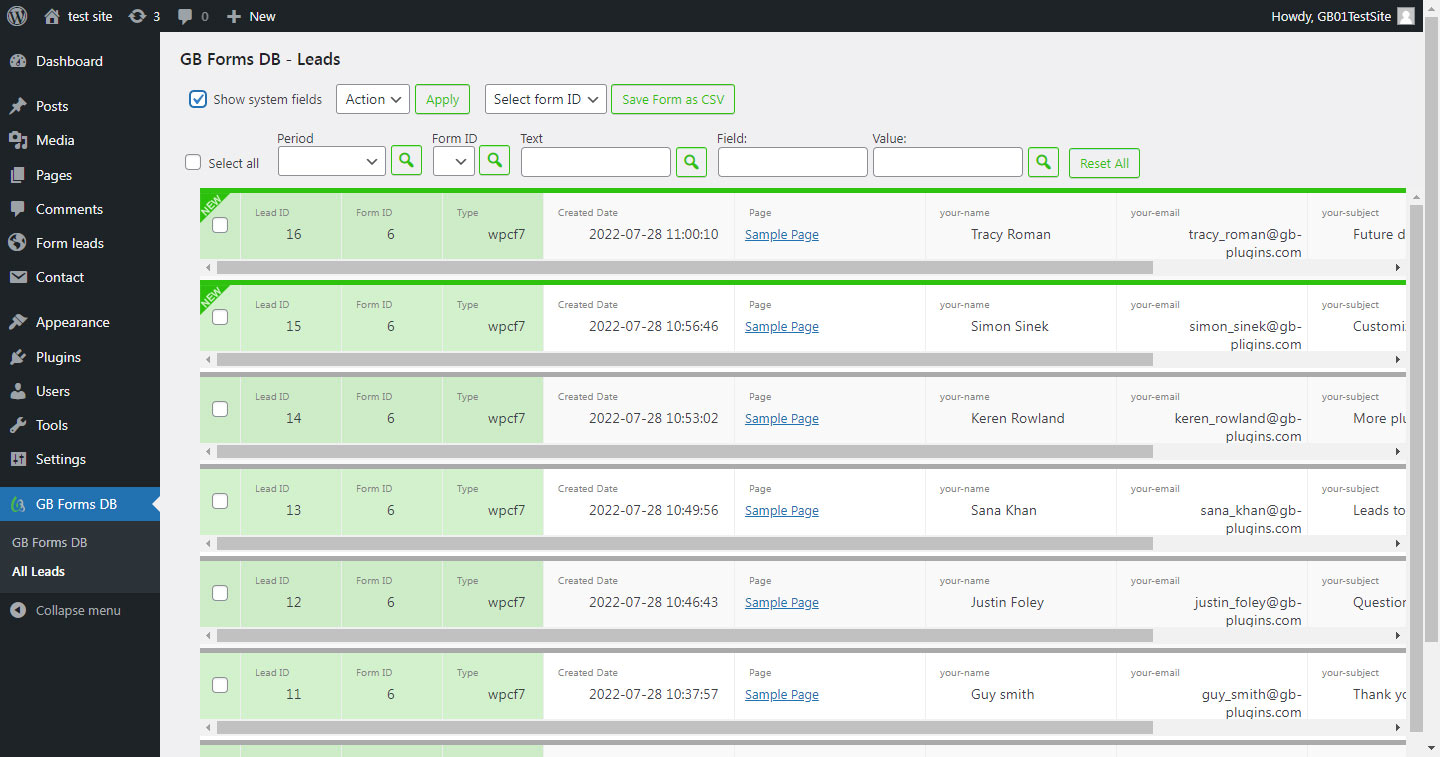Open the WordPress logo menu
This screenshot has height=757, width=1440.
pyautogui.click(x=17, y=16)
